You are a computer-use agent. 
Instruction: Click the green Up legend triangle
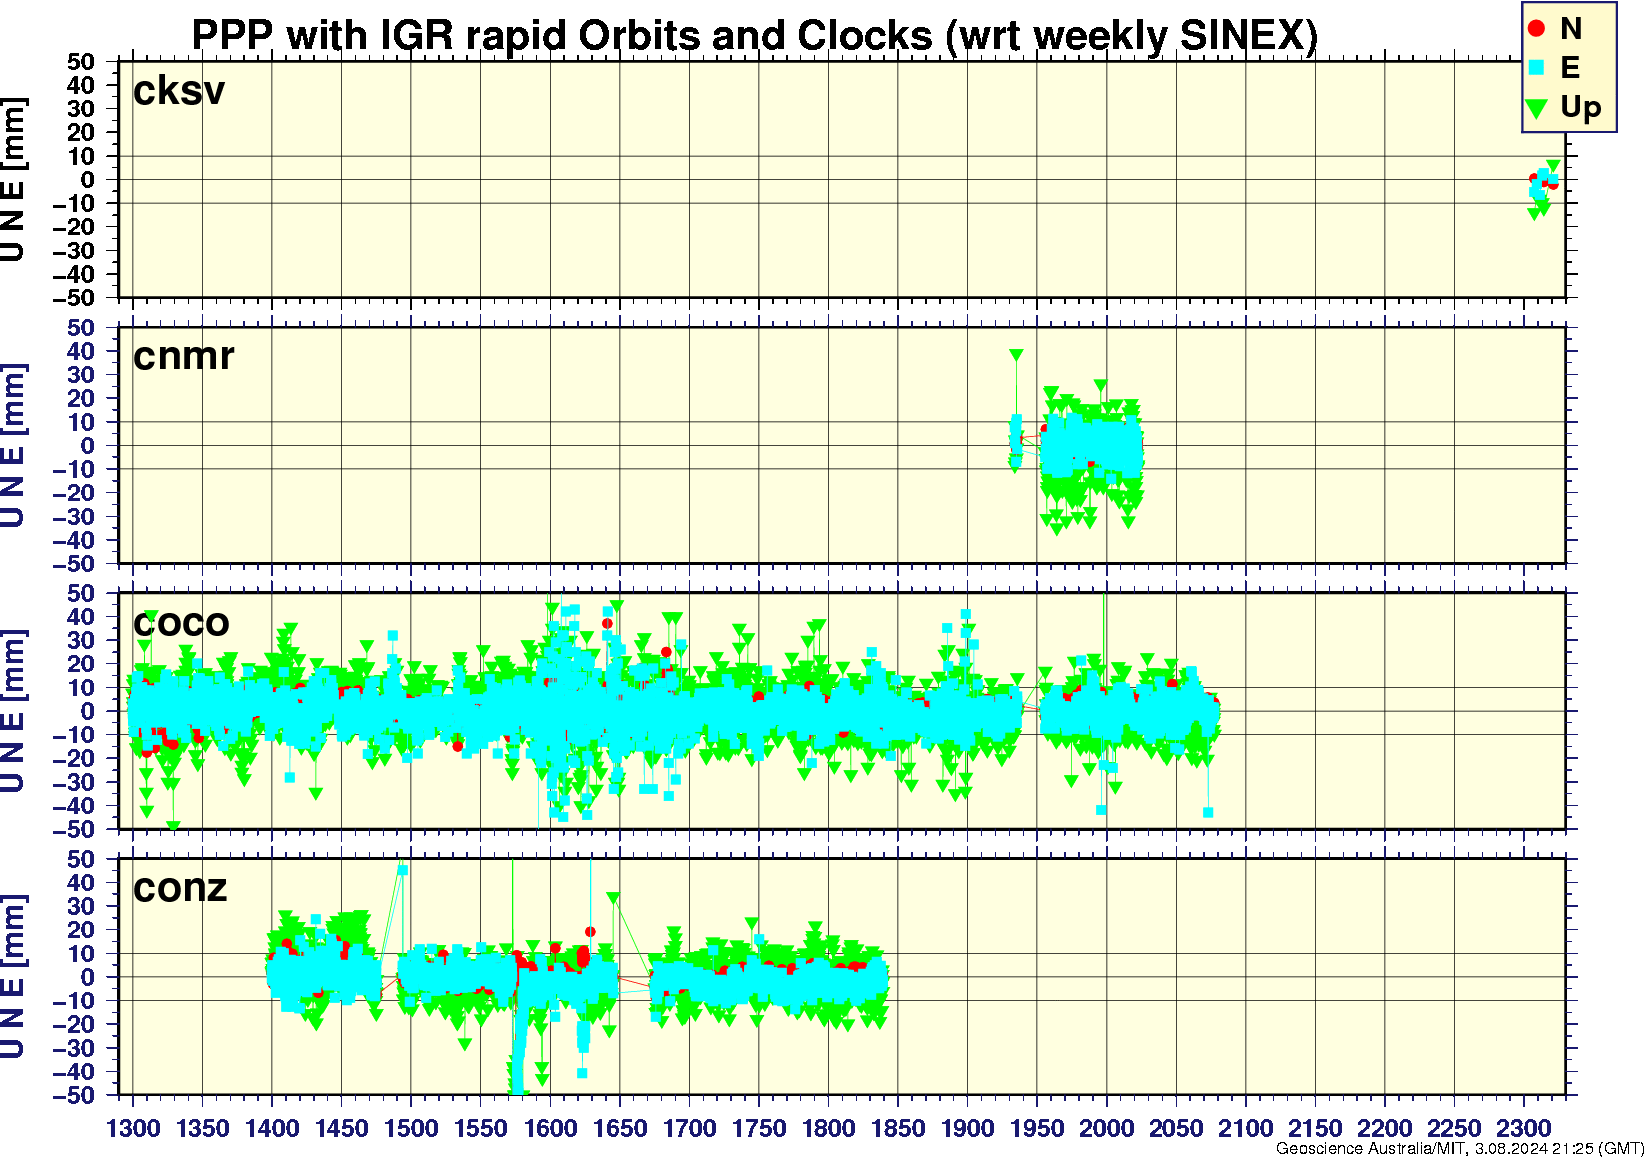click(x=1537, y=107)
